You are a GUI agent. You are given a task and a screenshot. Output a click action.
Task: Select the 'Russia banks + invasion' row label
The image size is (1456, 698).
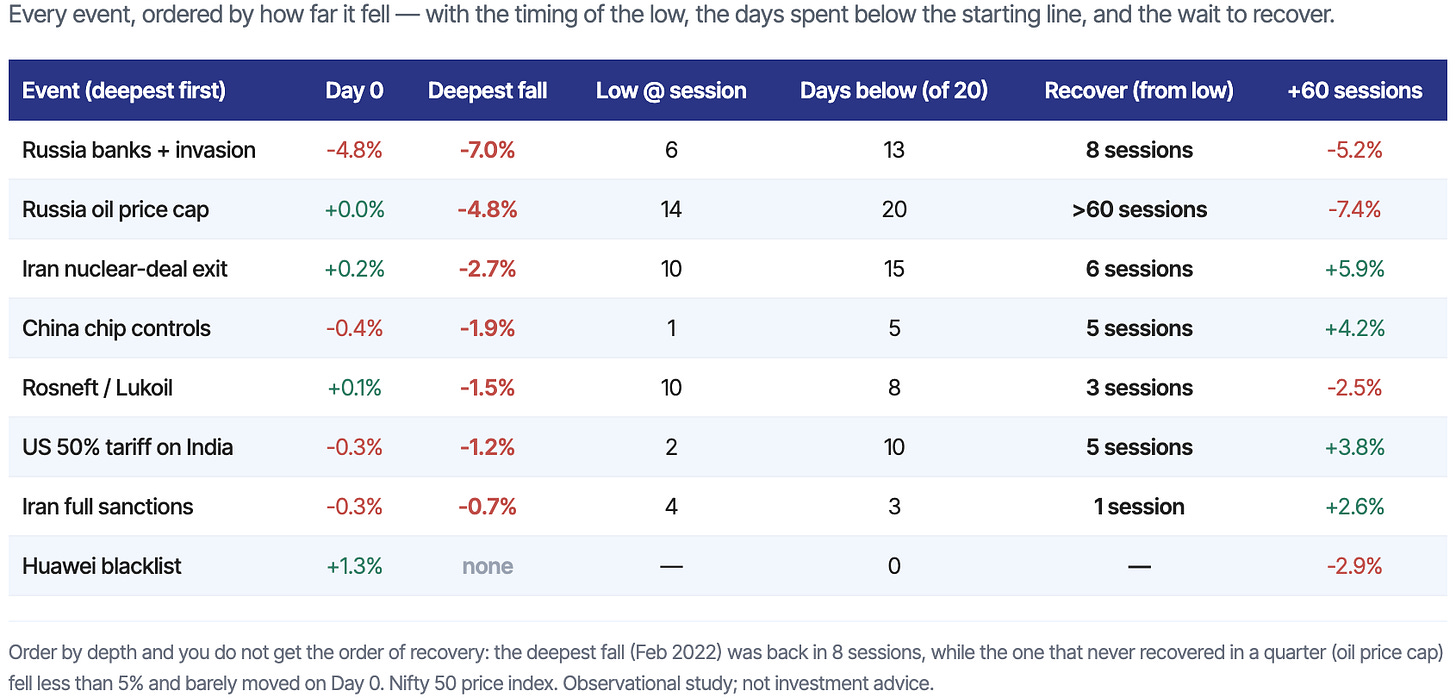pos(139,150)
